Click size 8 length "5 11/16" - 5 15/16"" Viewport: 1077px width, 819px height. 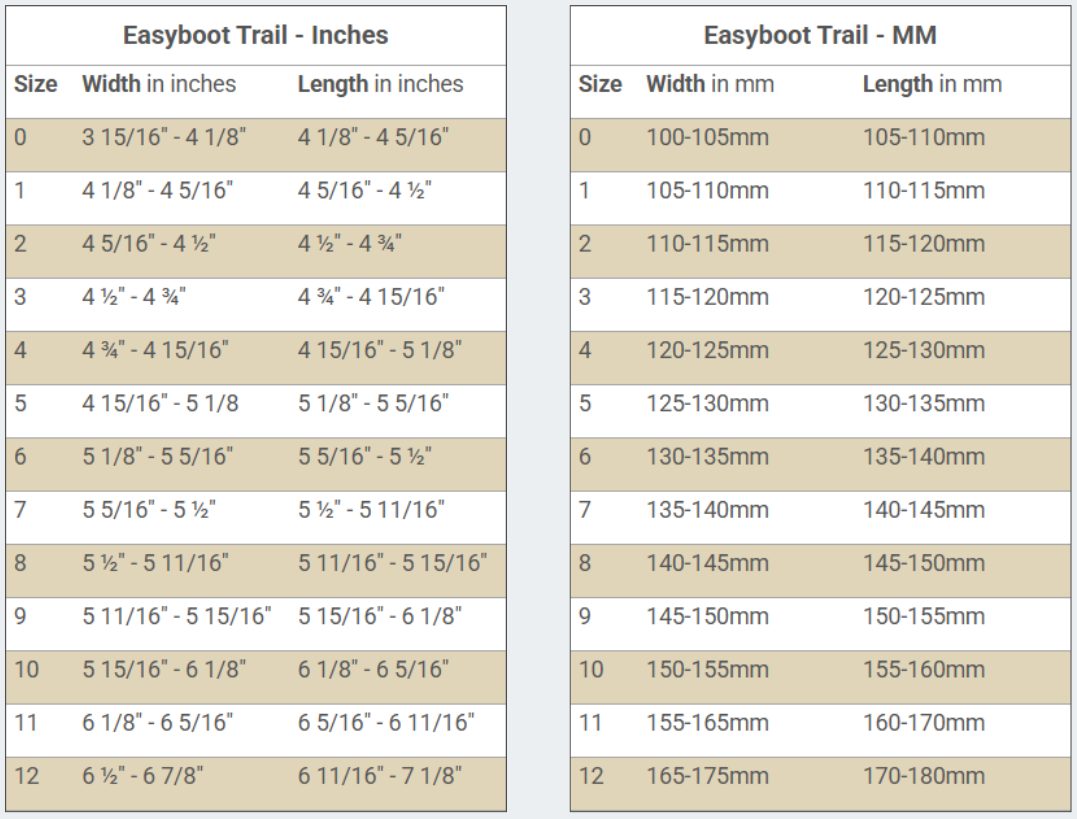(x=392, y=563)
